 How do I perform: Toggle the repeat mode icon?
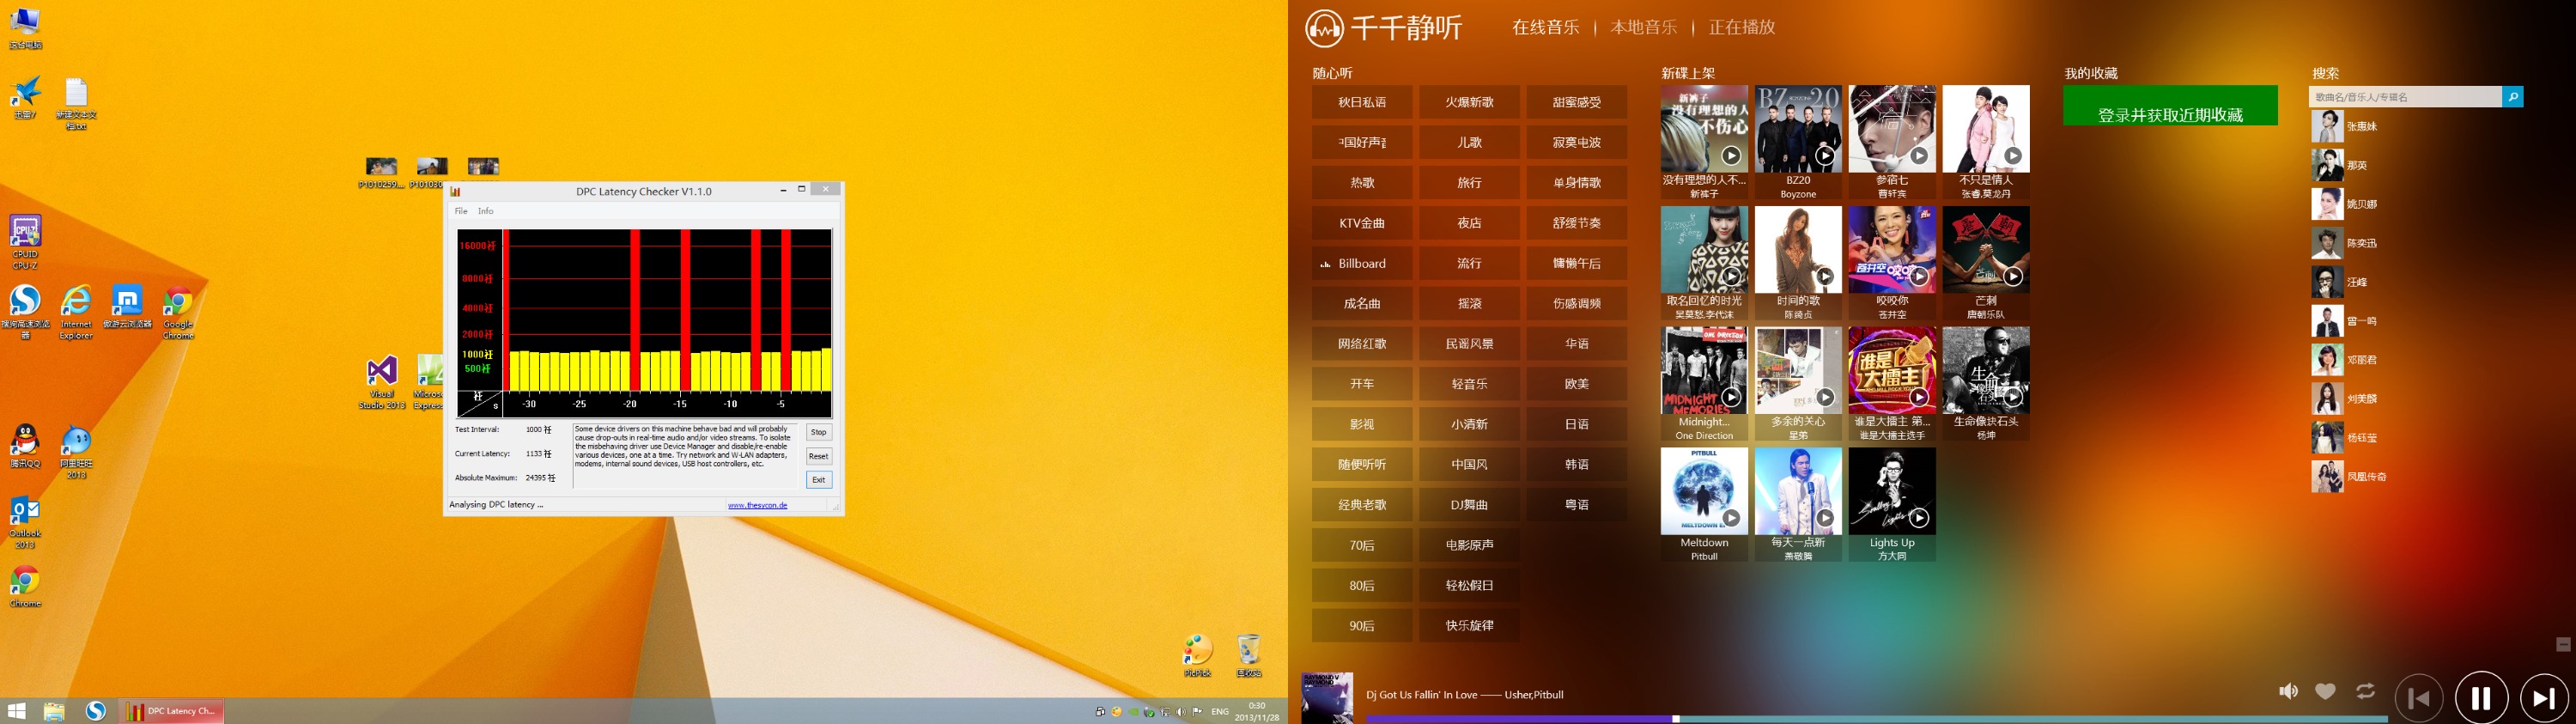[2365, 691]
